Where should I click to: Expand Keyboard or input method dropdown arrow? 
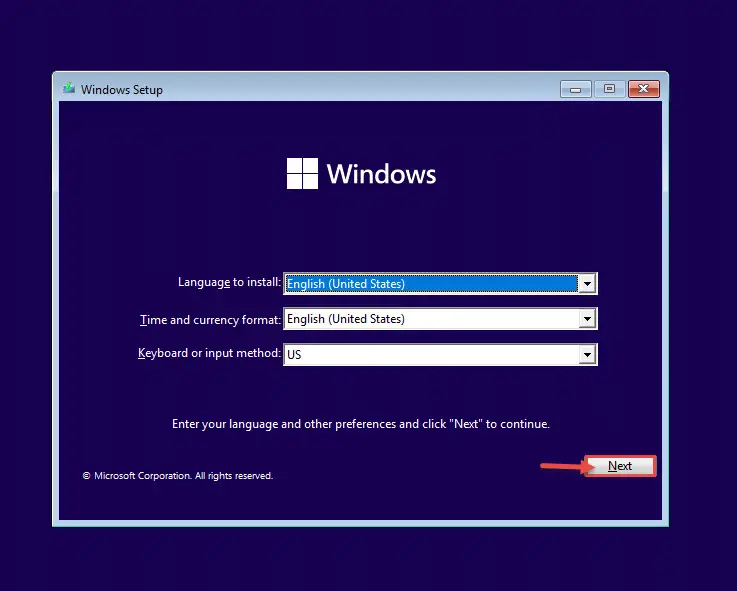tap(587, 355)
